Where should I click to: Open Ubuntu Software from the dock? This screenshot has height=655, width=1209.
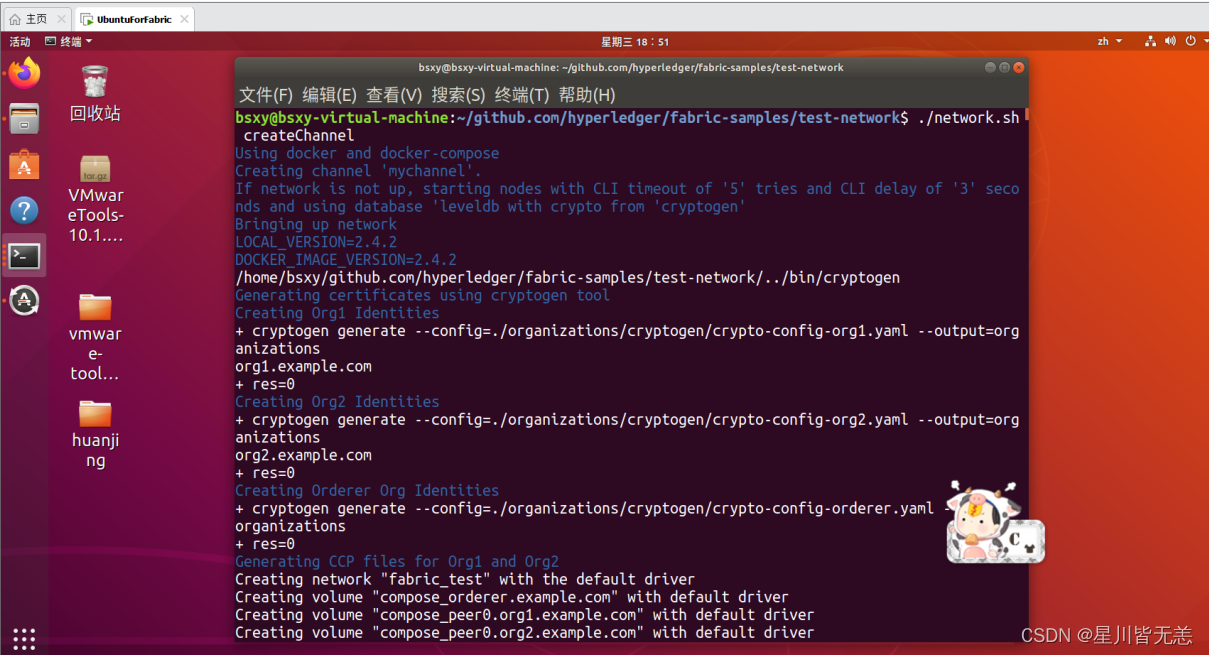pyautogui.click(x=24, y=164)
